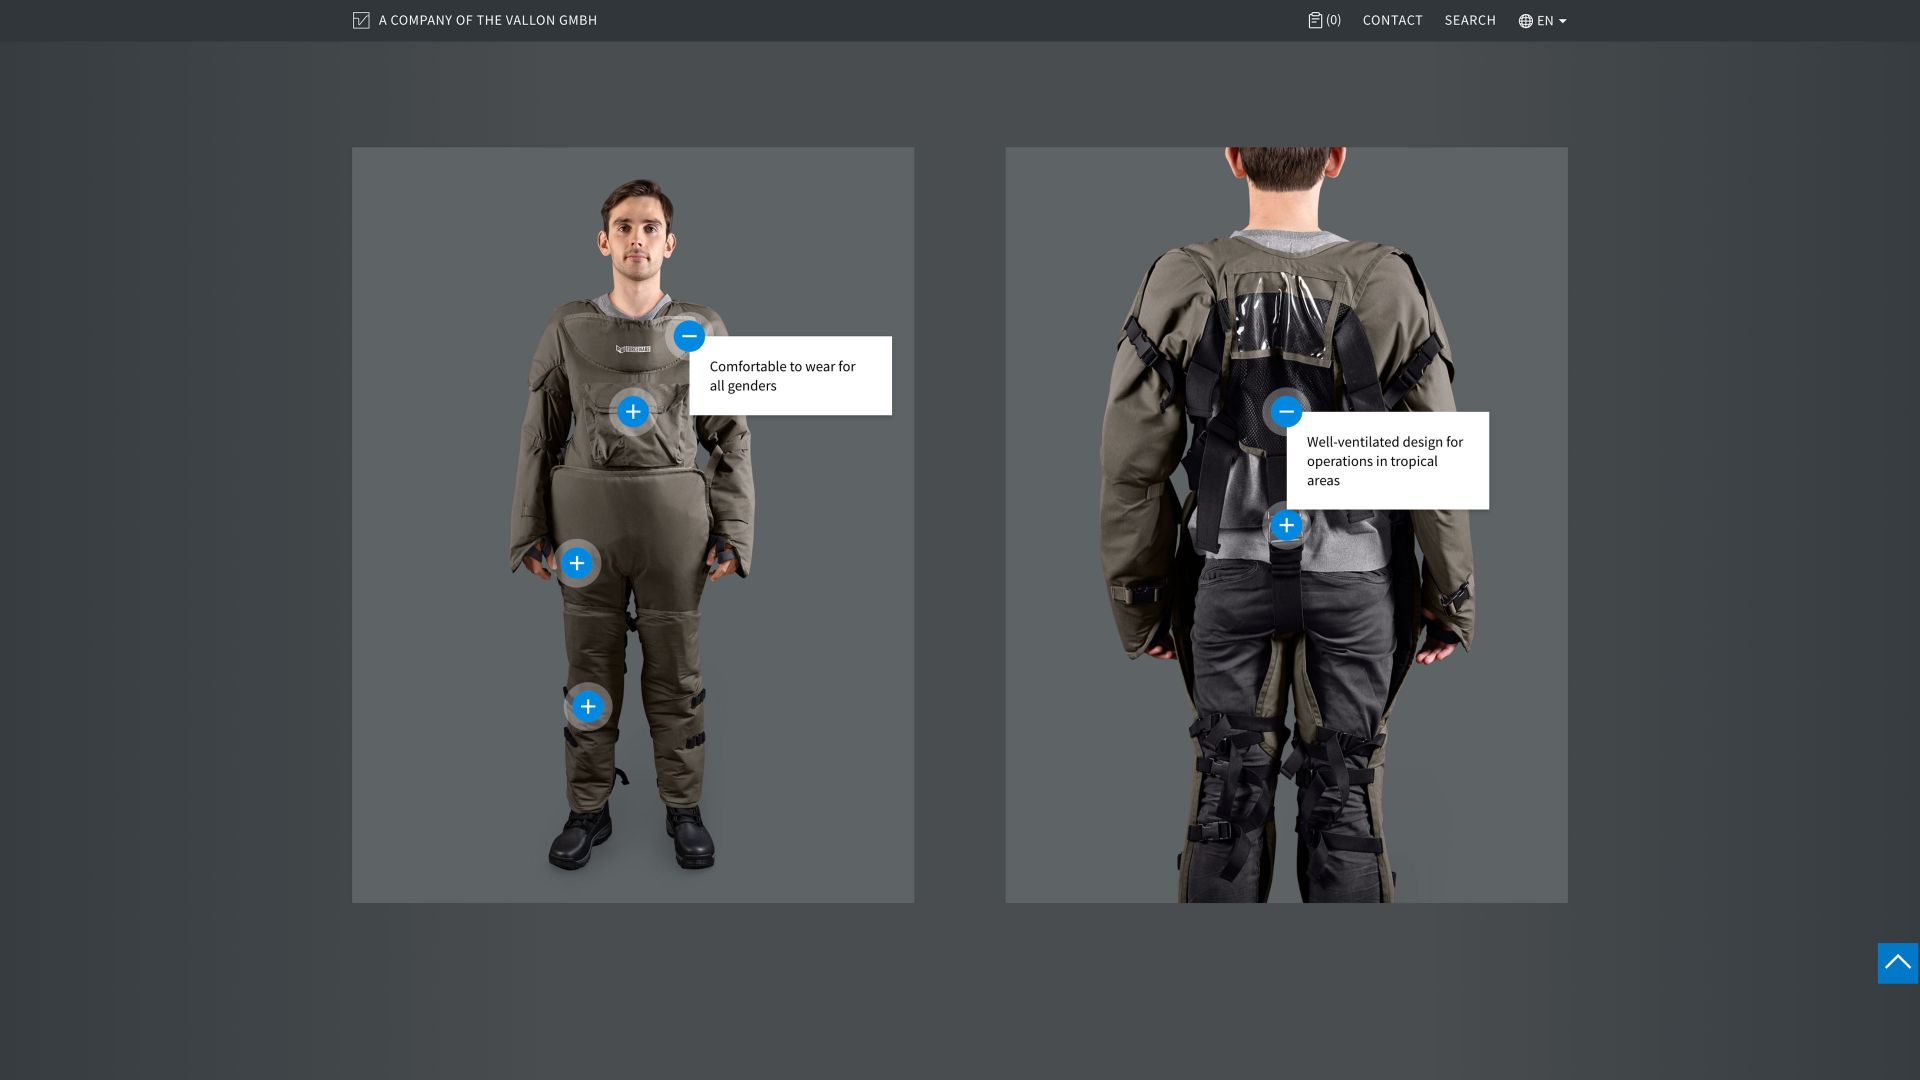
Task: Click the Vallon company logo icon
Action: [x=361, y=20]
